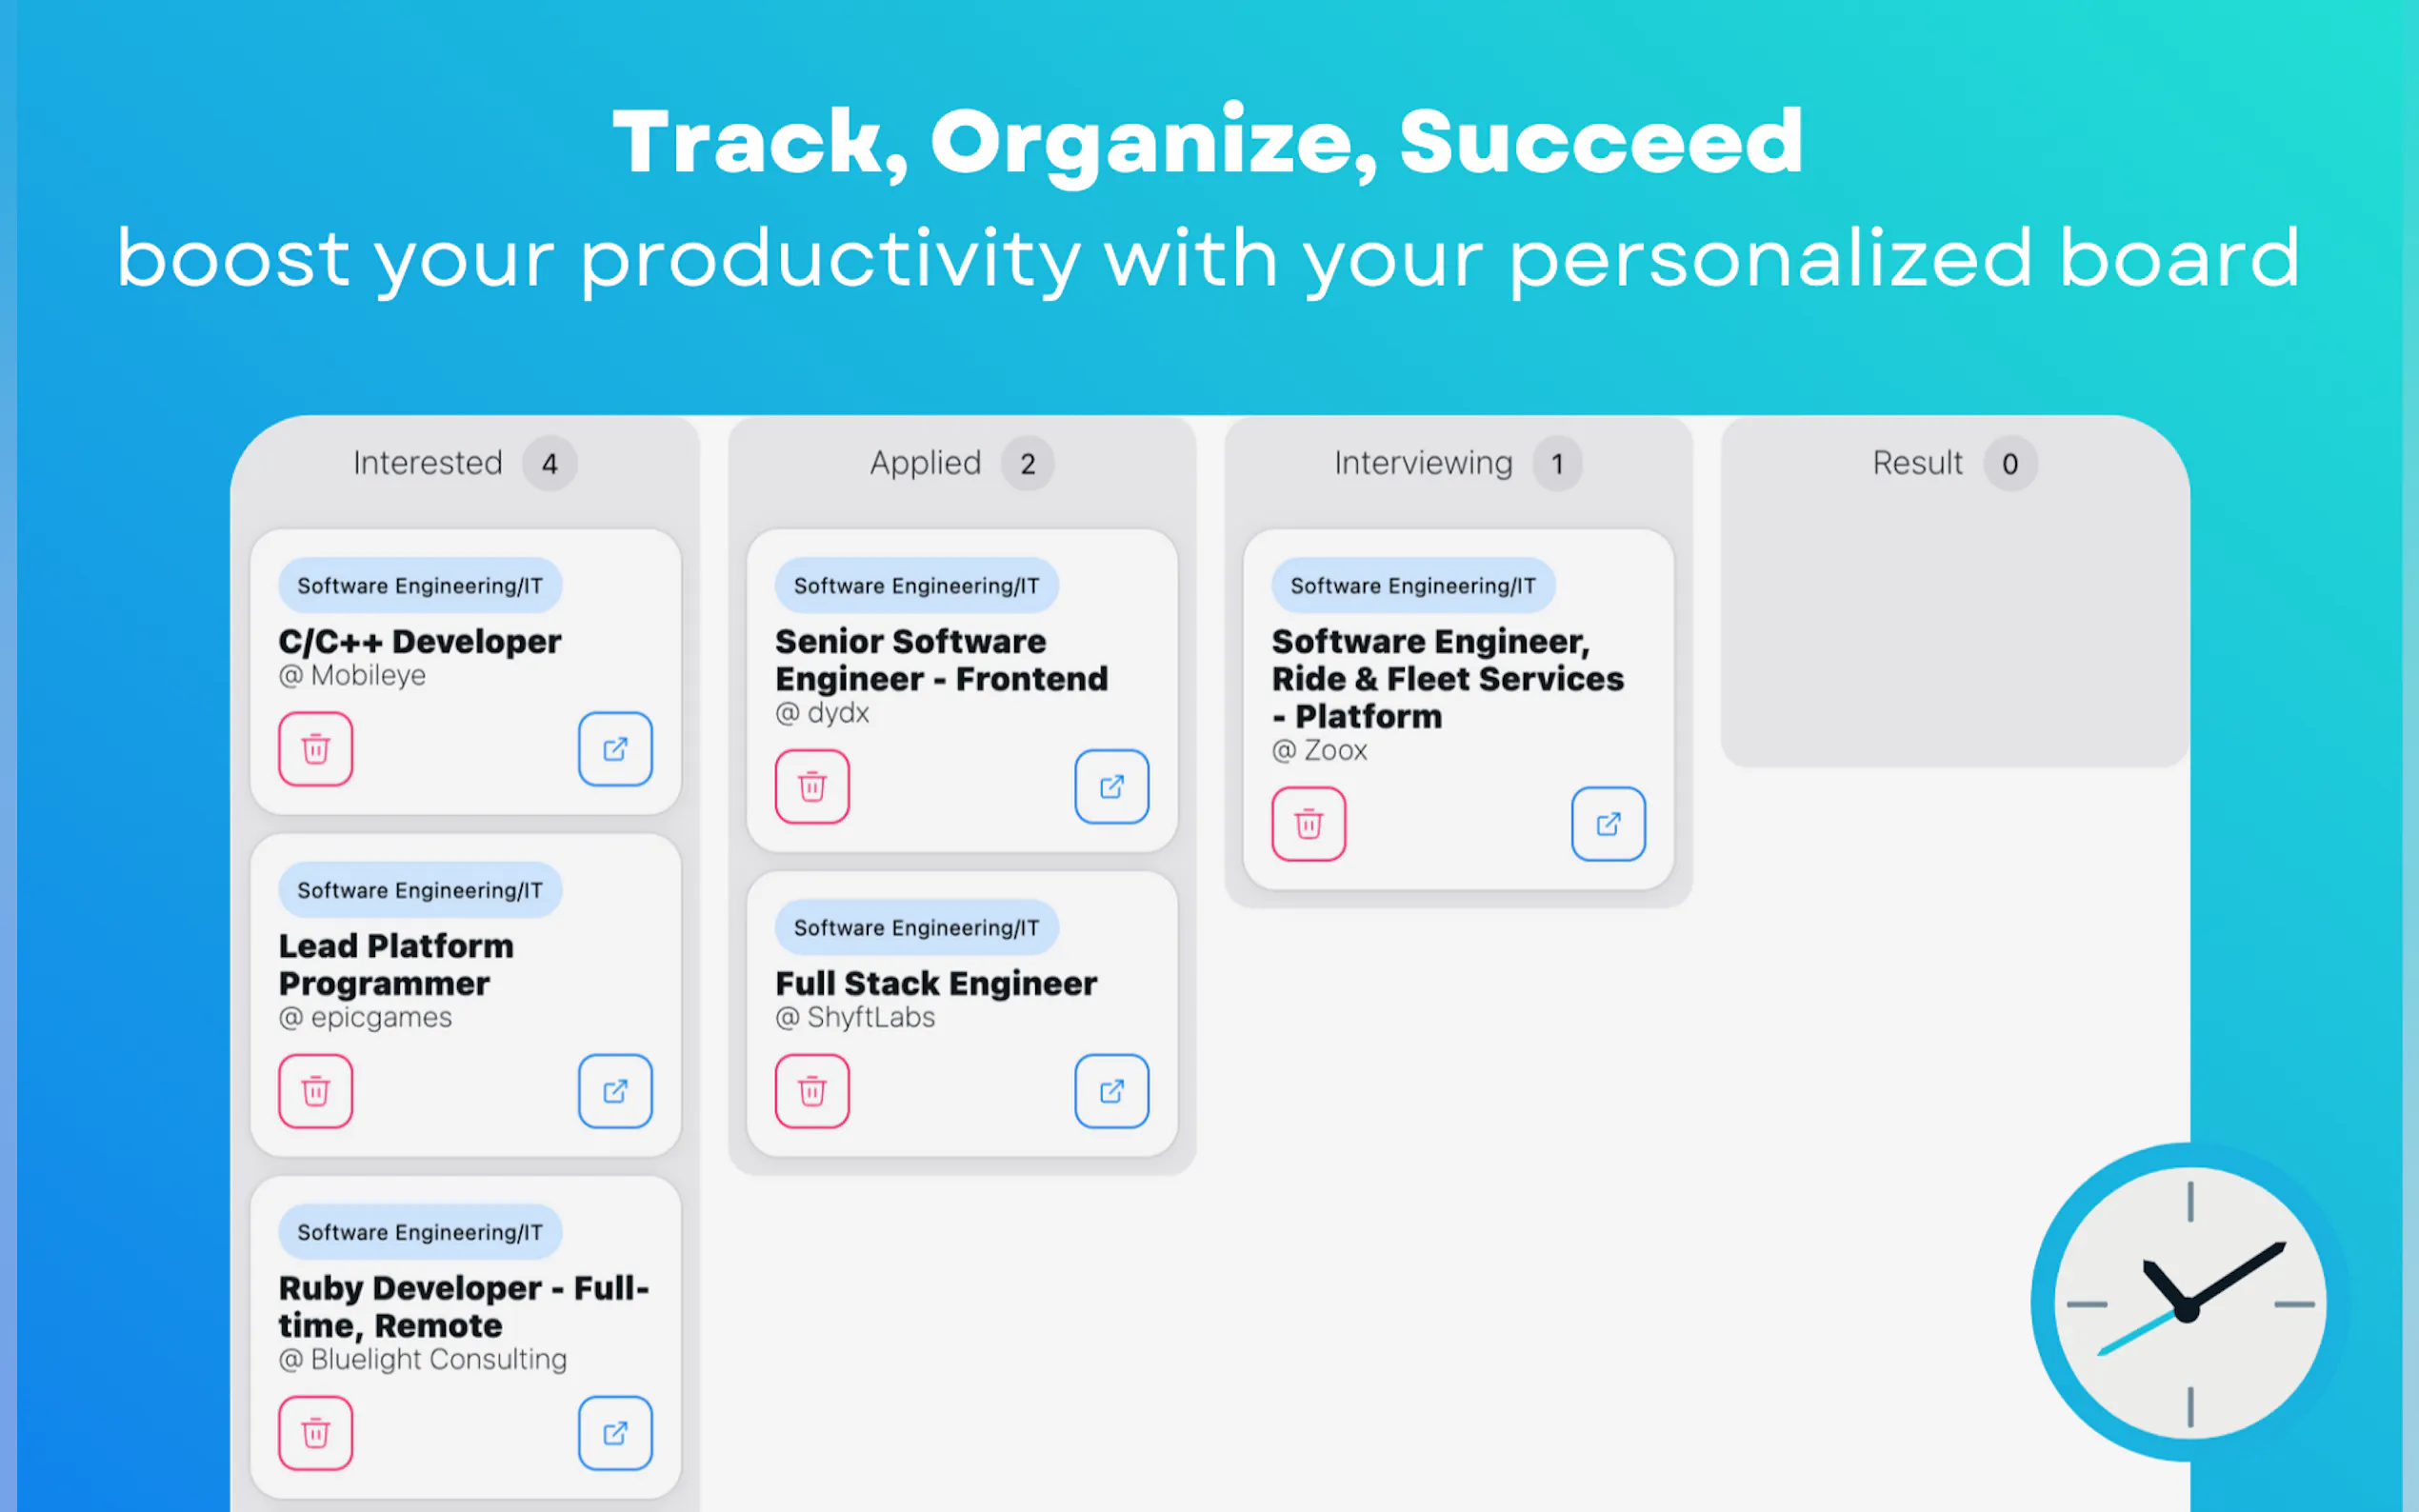Viewport: 2419px width, 1512px height.
Task: Delete the Lead Platform Programmer card
Action: 315,1091
